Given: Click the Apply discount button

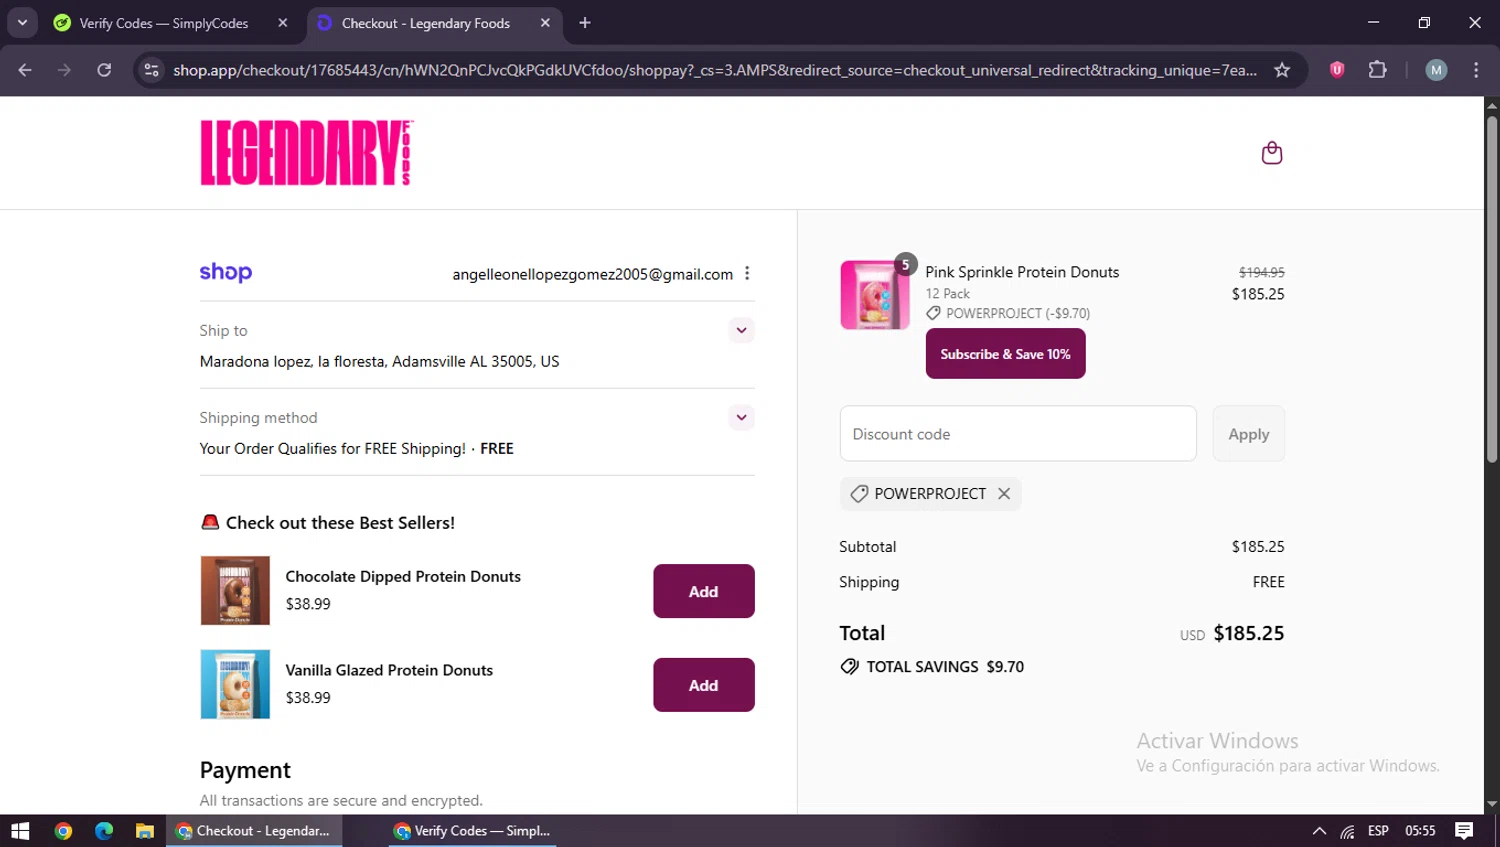Looking at the screenshot, I should 1248,434.
